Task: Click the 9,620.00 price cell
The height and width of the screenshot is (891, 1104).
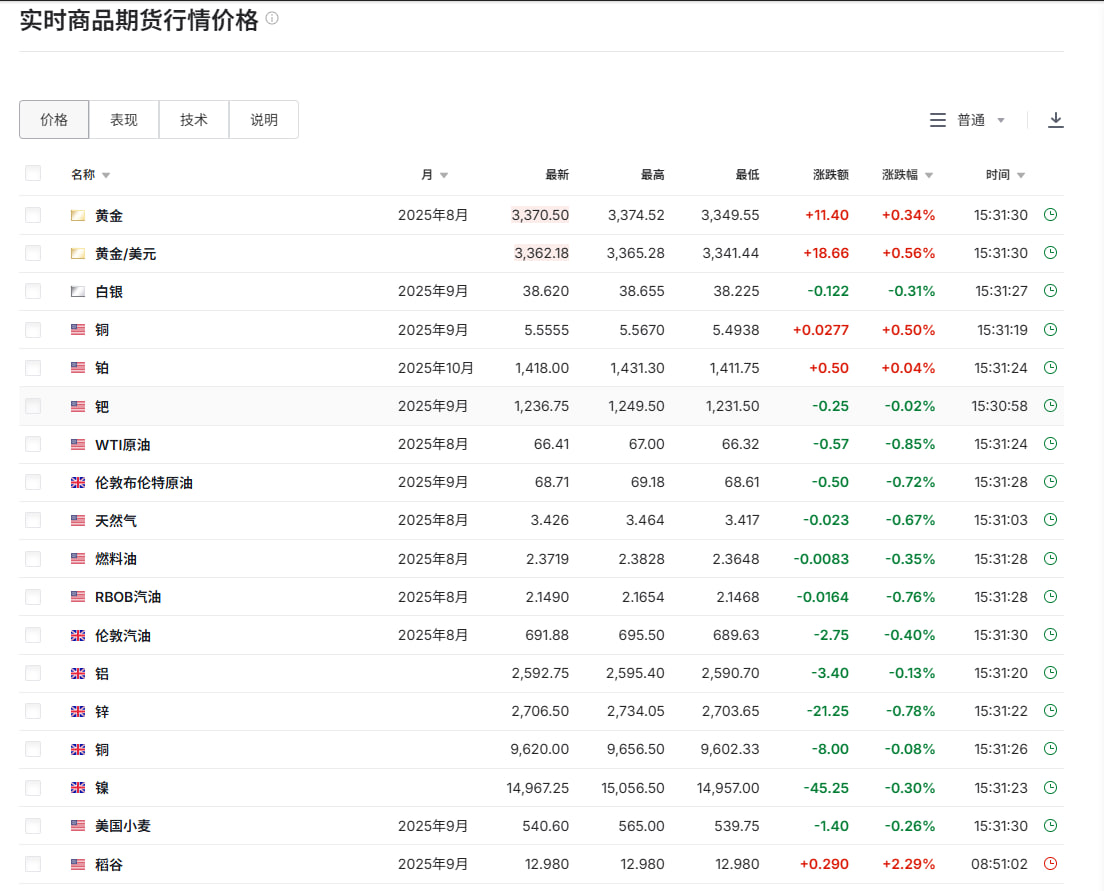Action: click(x=539, y=749)
